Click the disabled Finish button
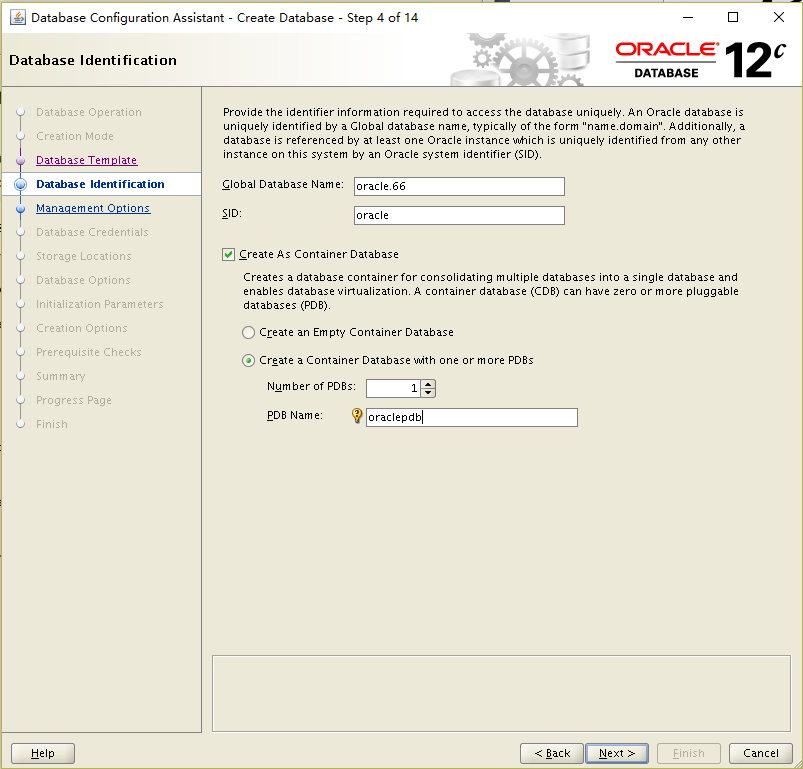 point(689,753)
